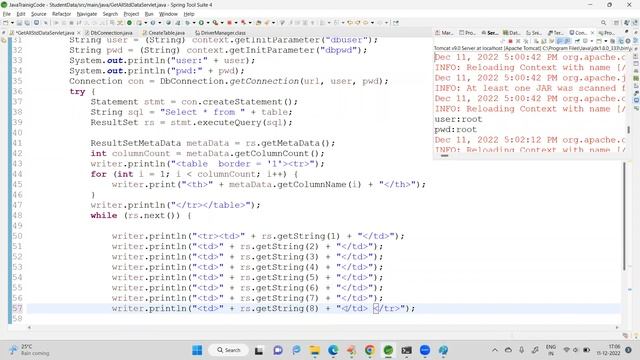Open Windows Start menu
This screenshot has width=640, height=360.
point(197,350)
